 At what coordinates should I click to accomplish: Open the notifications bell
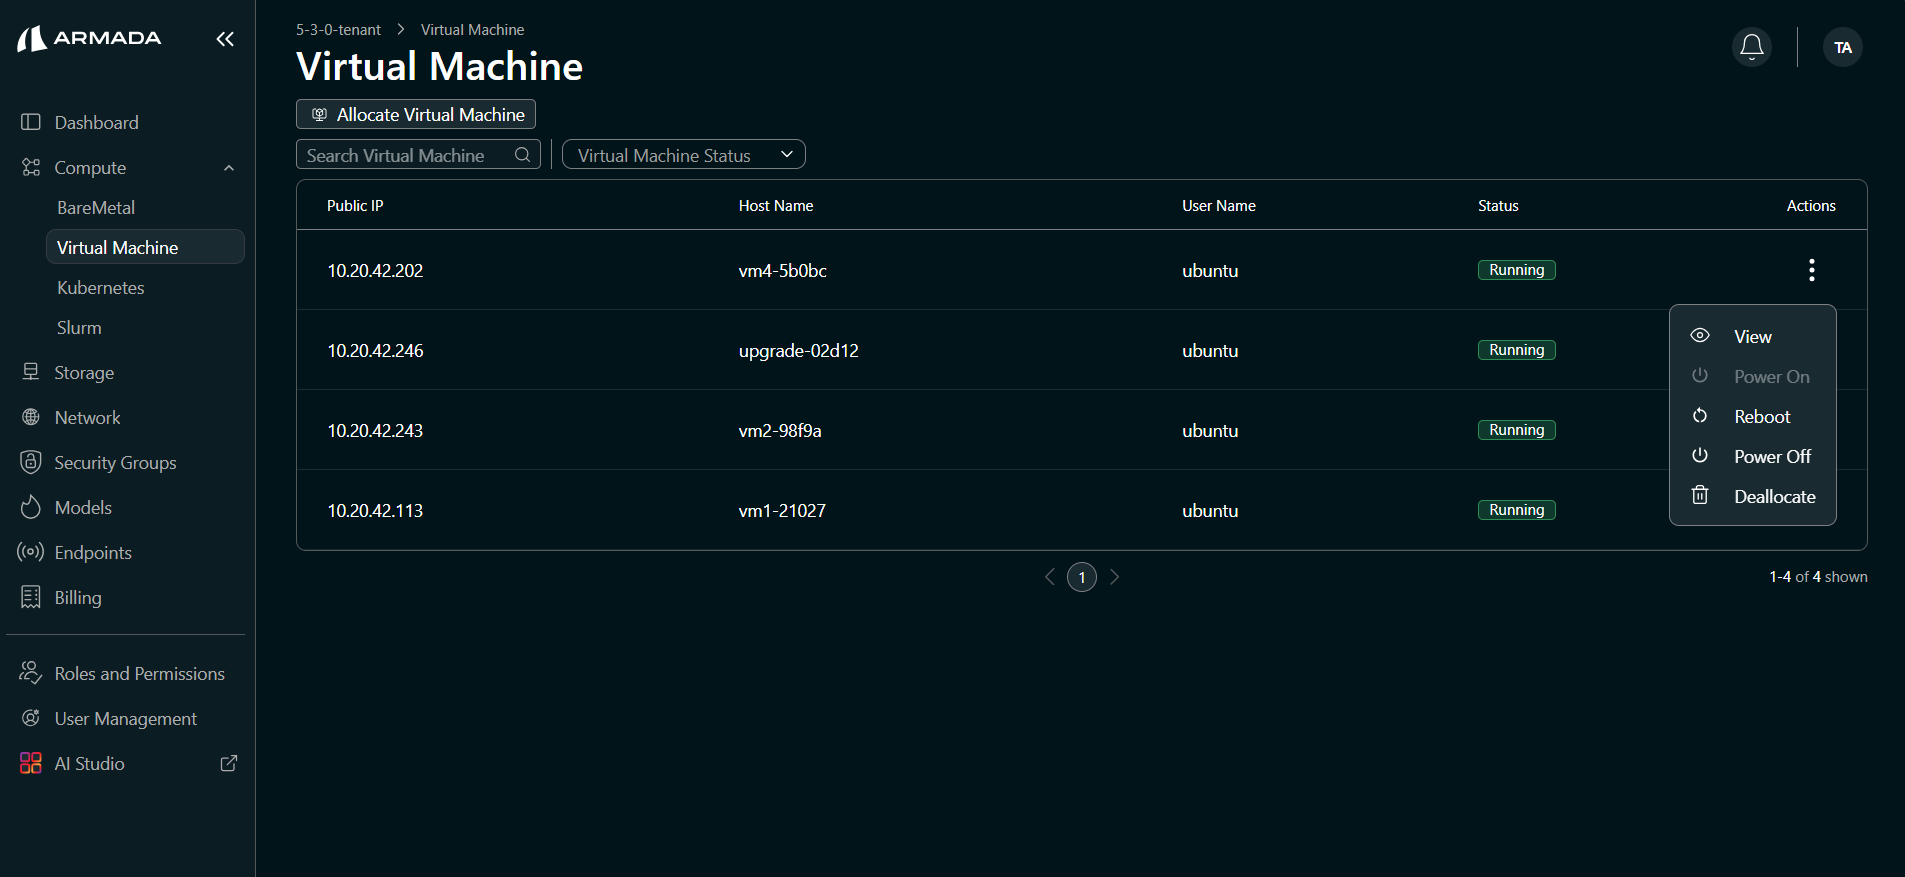[1751, 47]
